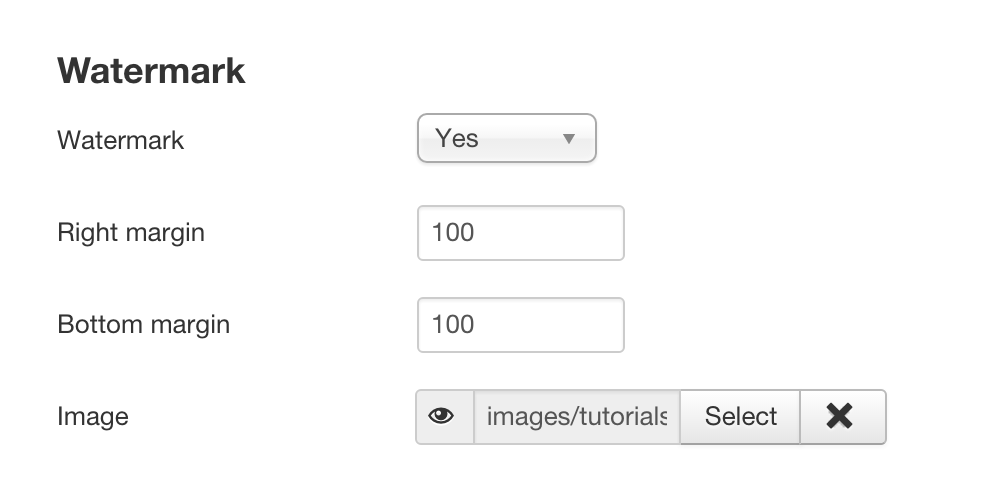This screenshot has width=985, height=478.
Task: Remove the watermark image file path
Action: (x=843, y=416)
